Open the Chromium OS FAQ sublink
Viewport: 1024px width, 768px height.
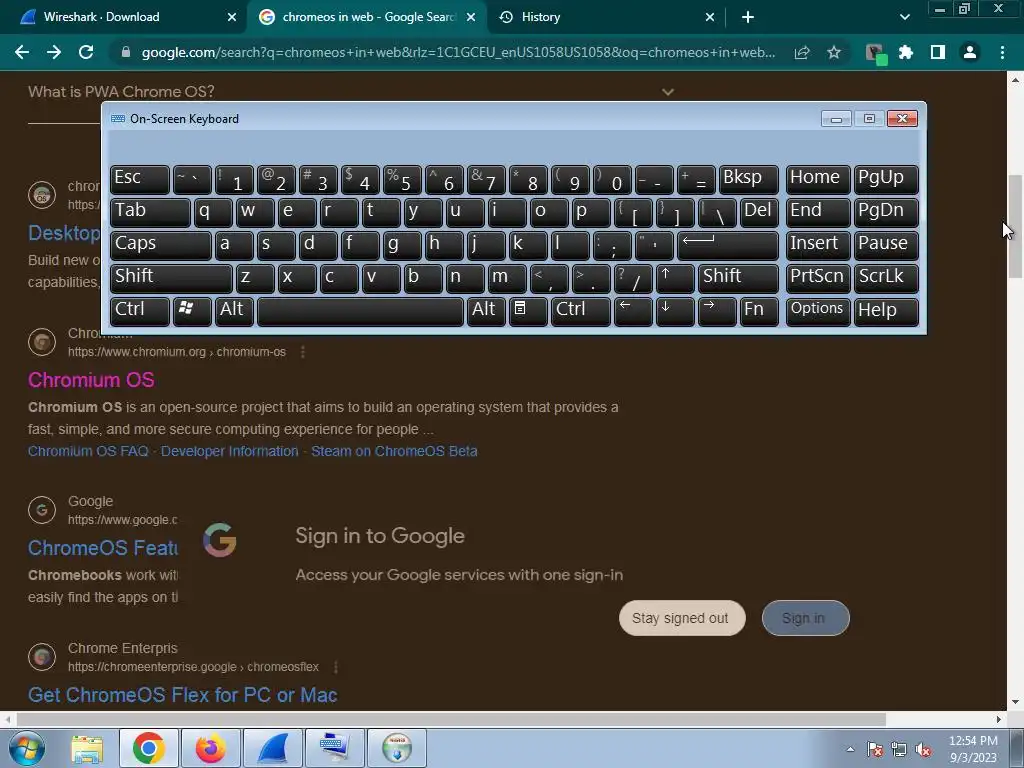pos(88,451)
